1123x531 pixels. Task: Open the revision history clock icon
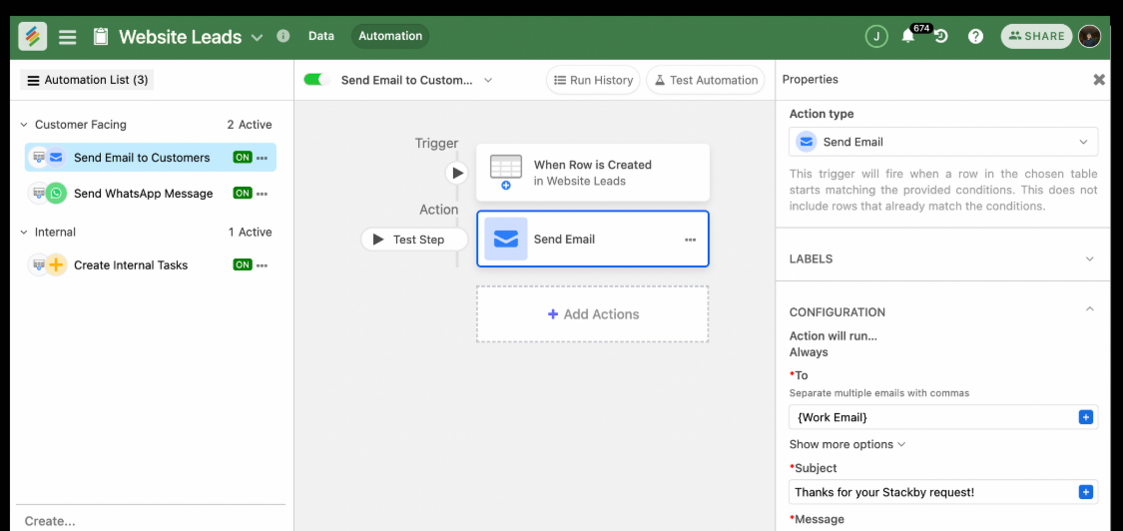[x=941, y=37]
